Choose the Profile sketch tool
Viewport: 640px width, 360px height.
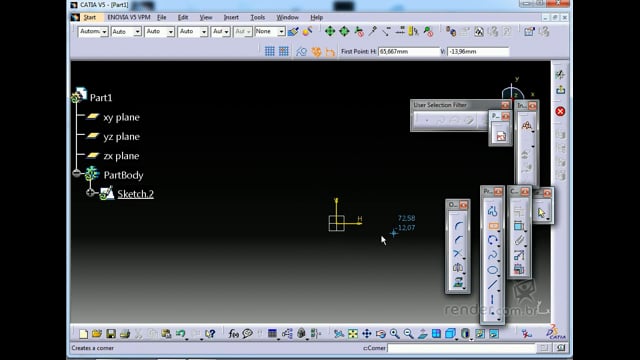(492, 211)
